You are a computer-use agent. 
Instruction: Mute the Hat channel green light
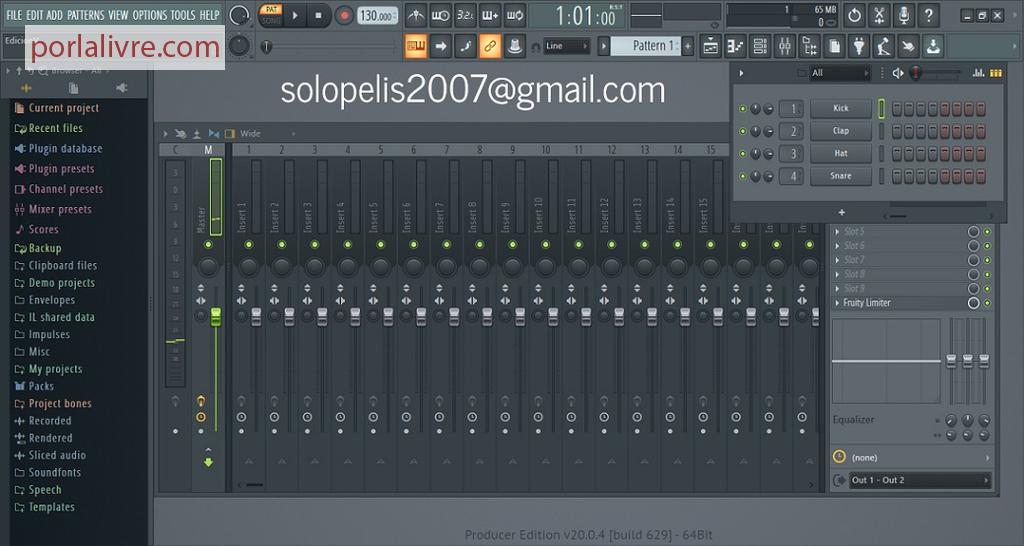[743, 153]
